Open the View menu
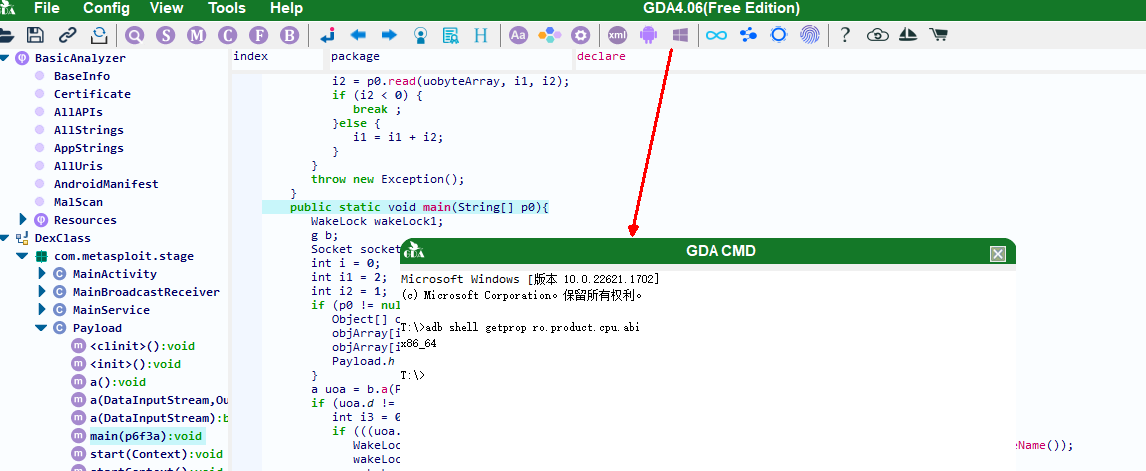This screenshot has height=471, width=1146. point(167,9)
